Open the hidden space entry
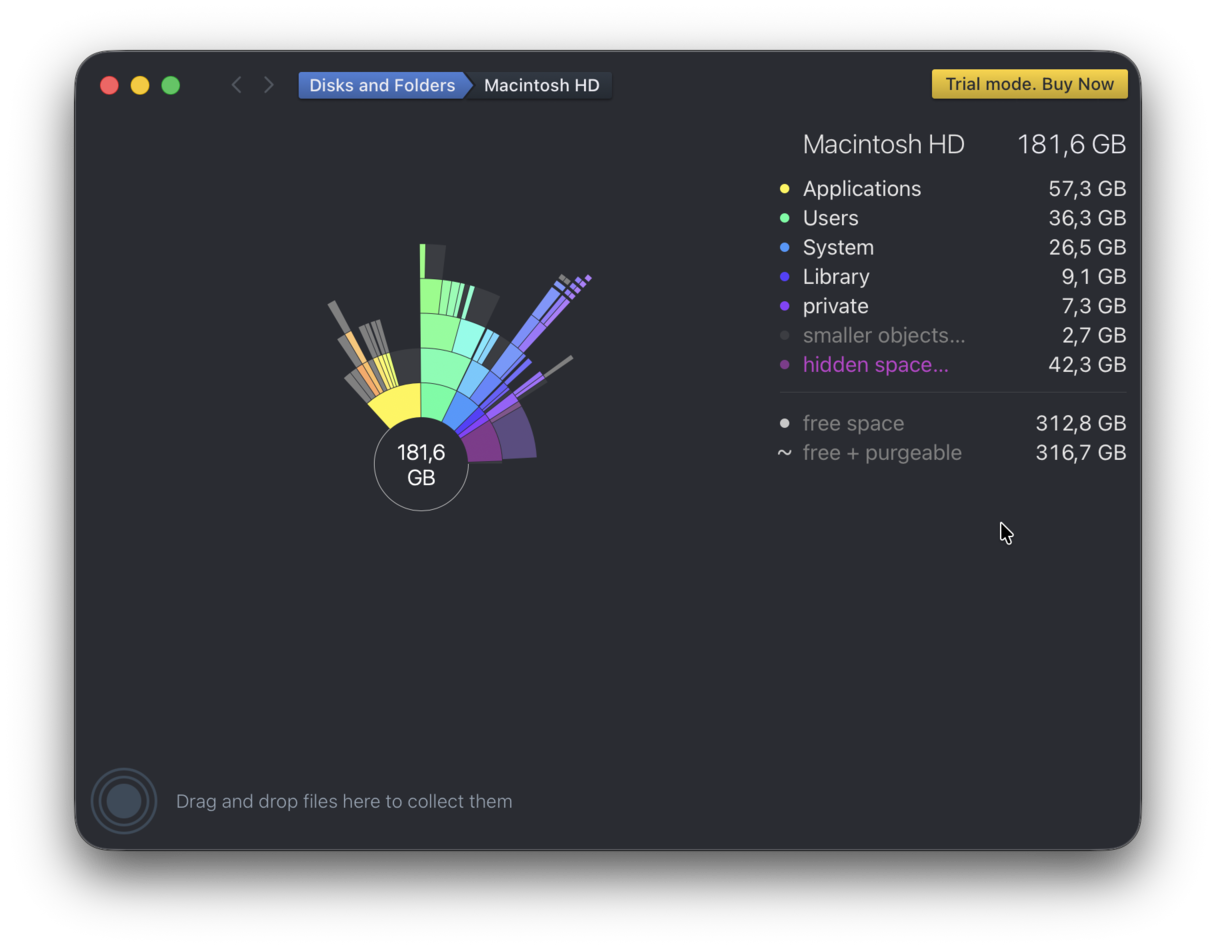This screenshot has height=949, width=1216. [875, 365]
